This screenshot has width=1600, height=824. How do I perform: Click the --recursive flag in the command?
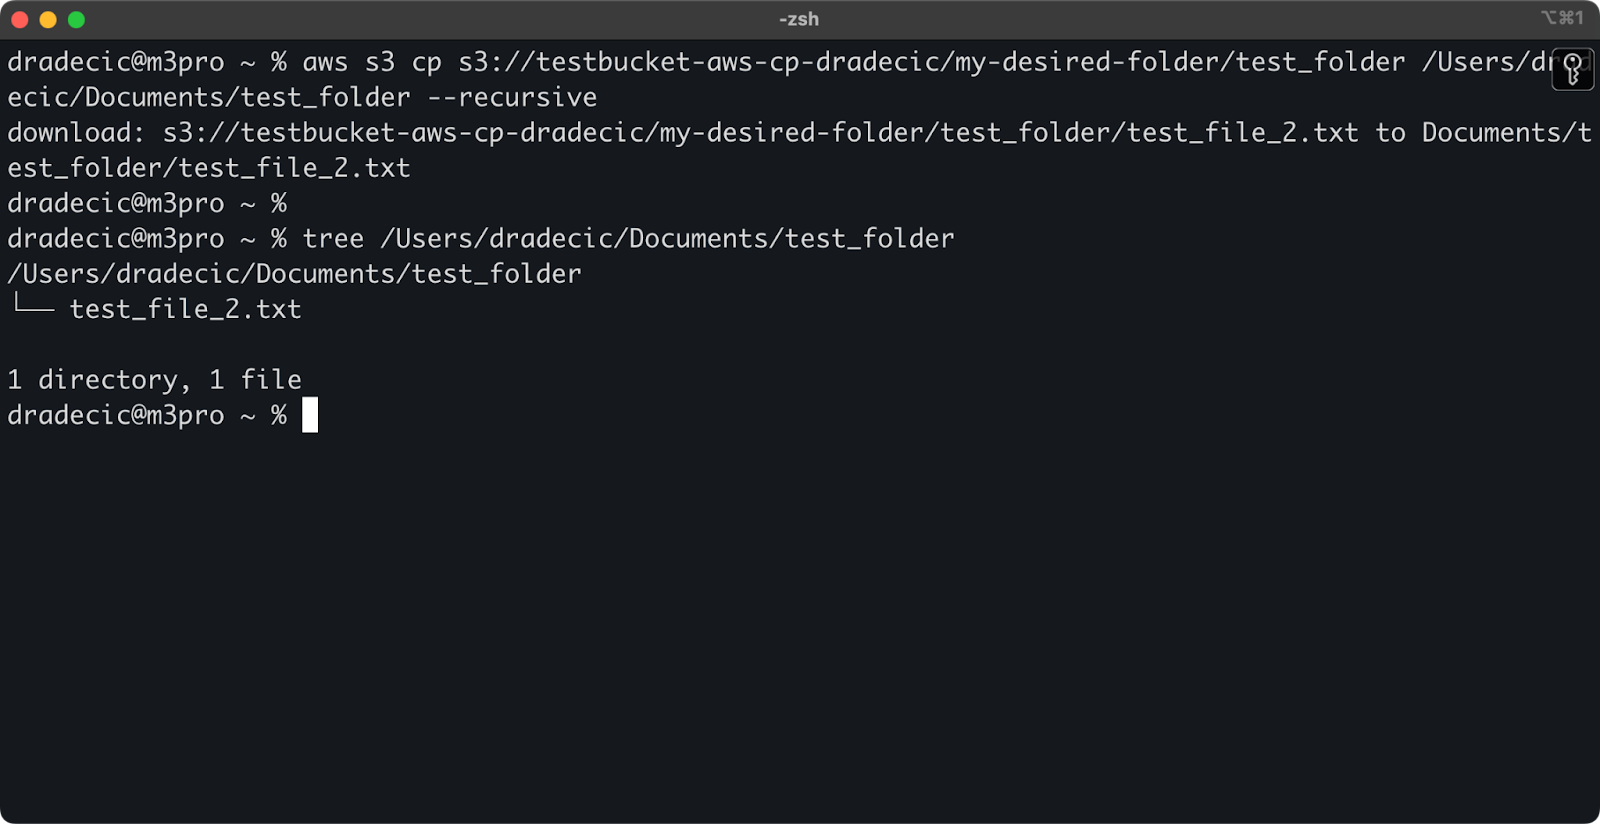512,97
